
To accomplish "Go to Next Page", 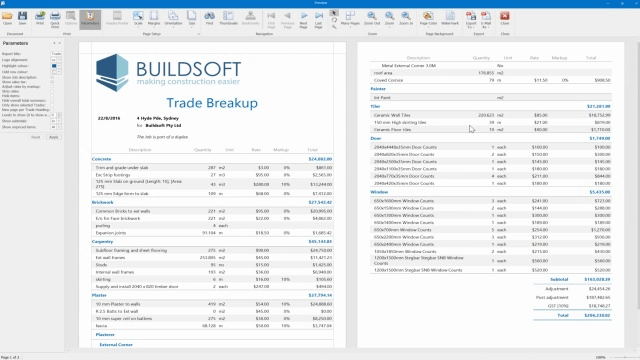I will tap(303, 20).
